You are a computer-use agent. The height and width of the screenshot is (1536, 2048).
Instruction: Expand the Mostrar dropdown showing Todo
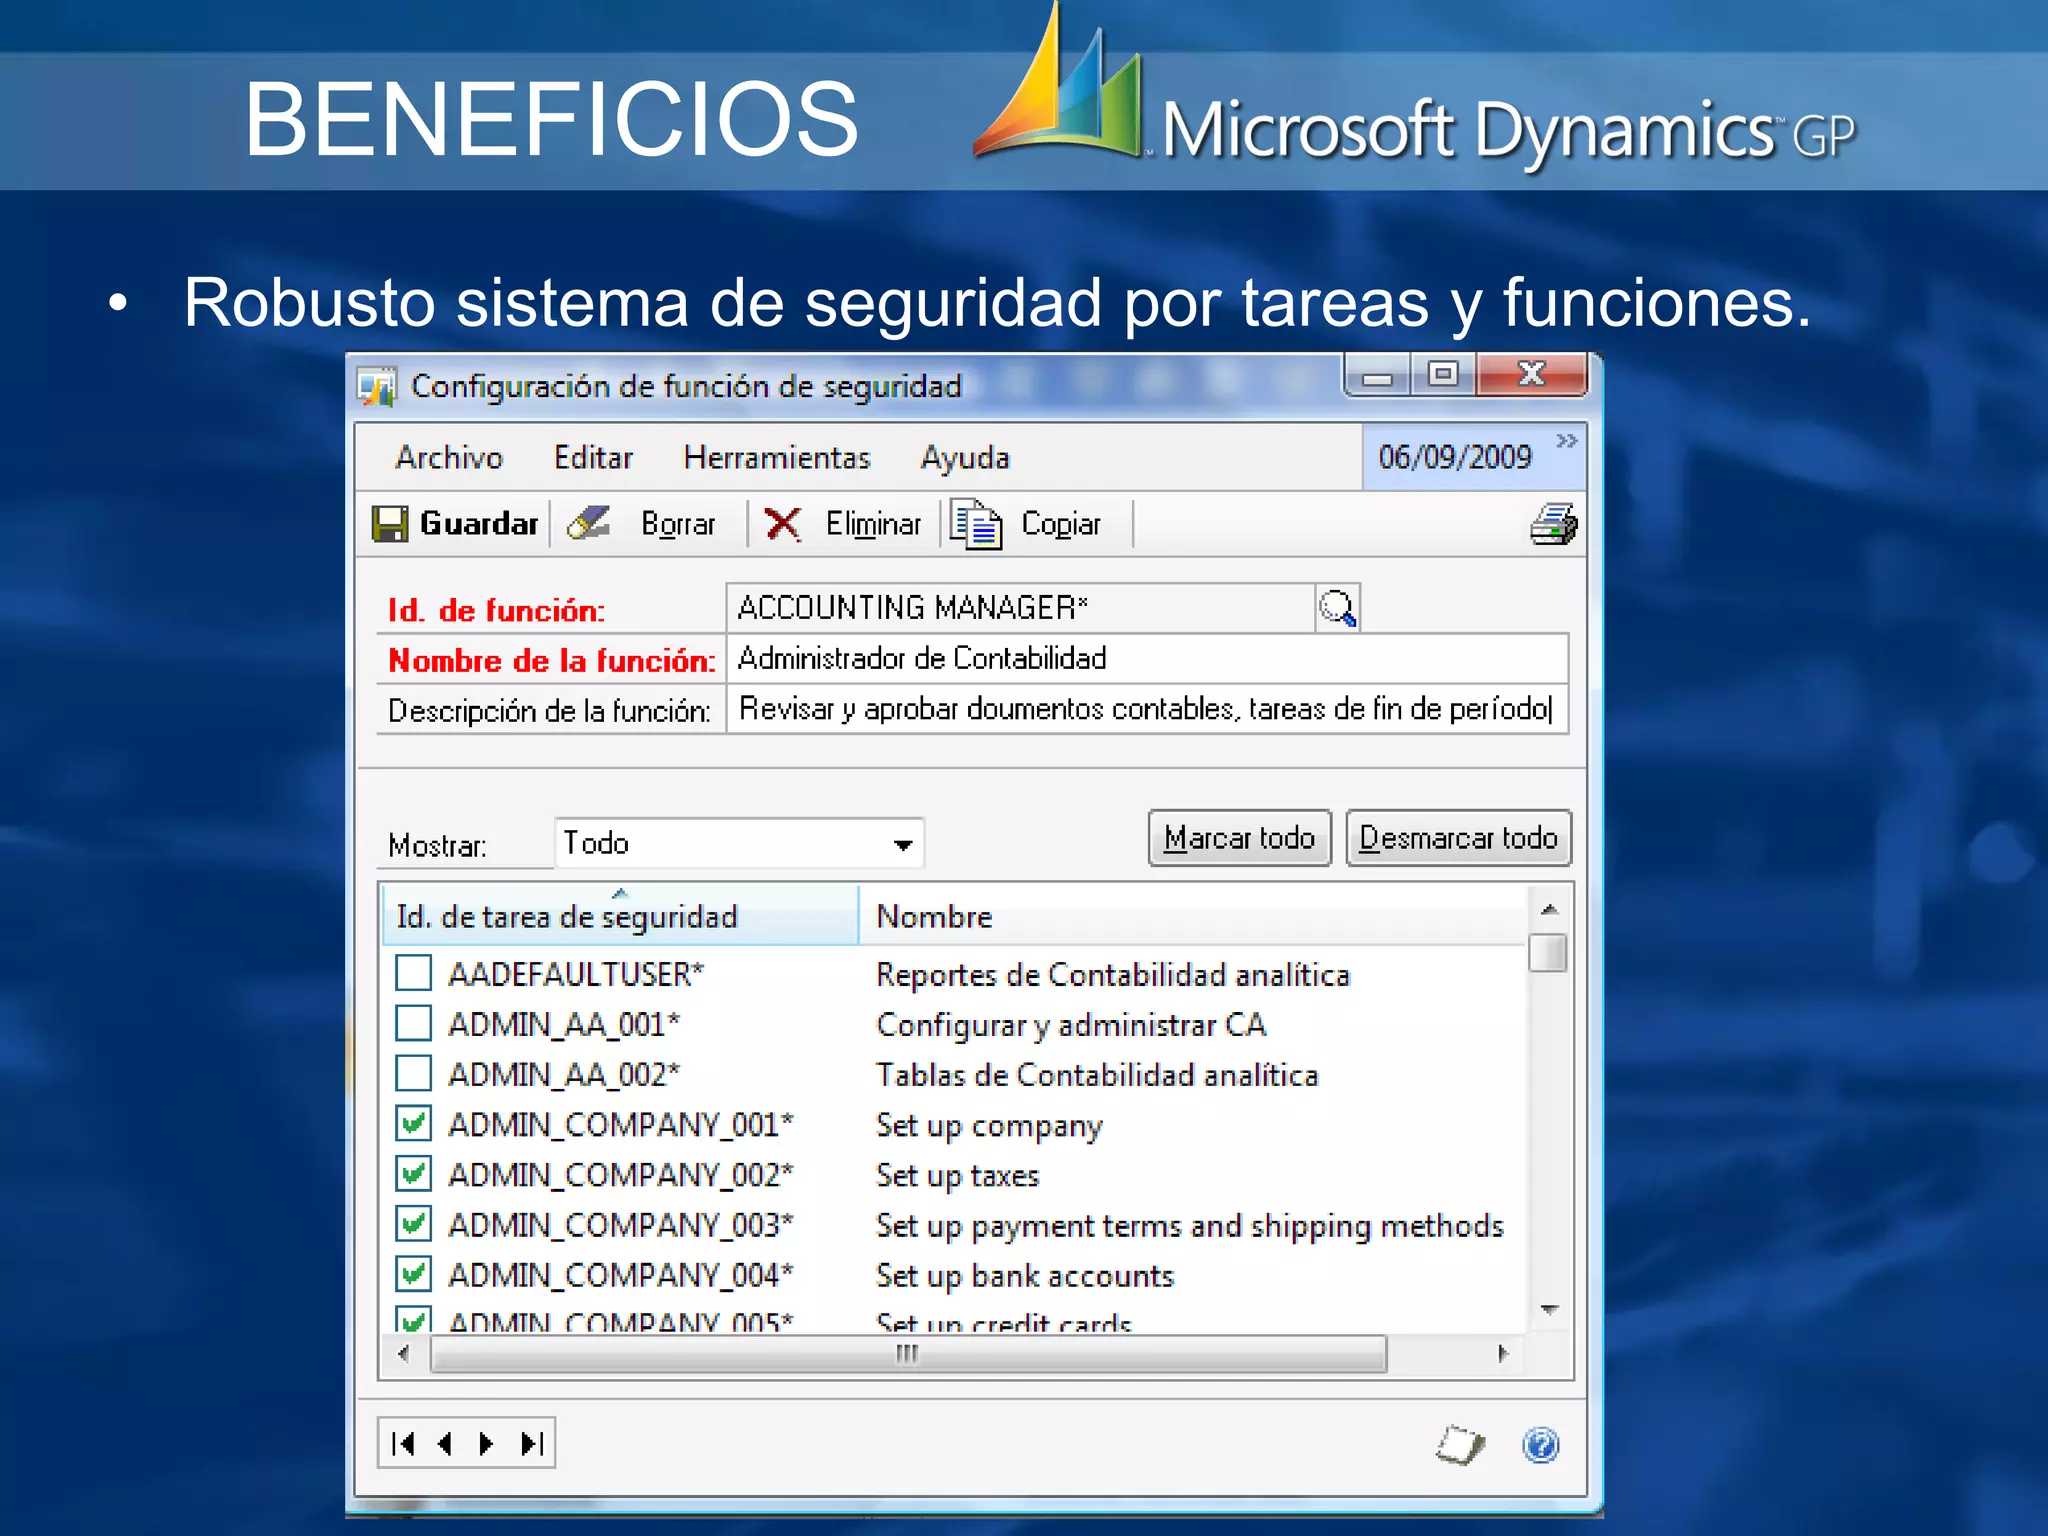point(902,845)
